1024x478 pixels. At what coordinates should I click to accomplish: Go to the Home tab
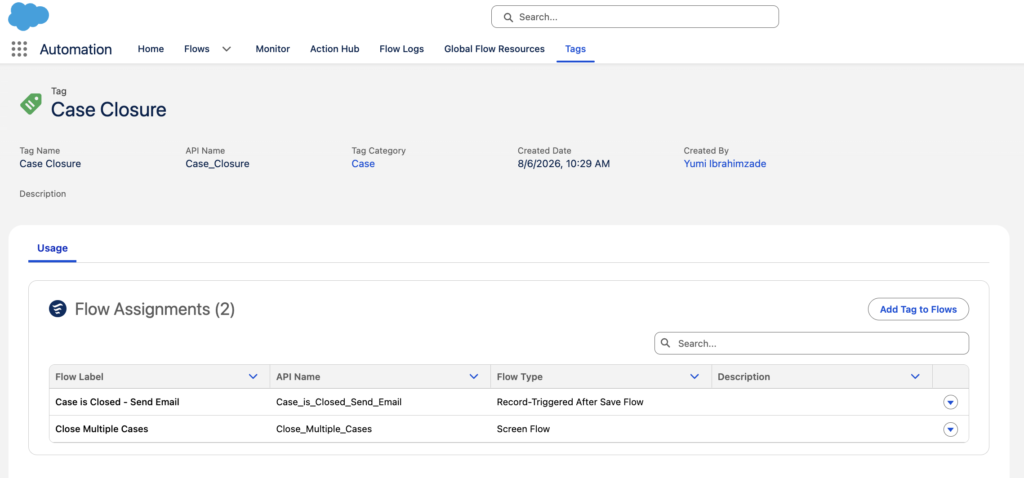pyautogui.click(x=151, y=49)
